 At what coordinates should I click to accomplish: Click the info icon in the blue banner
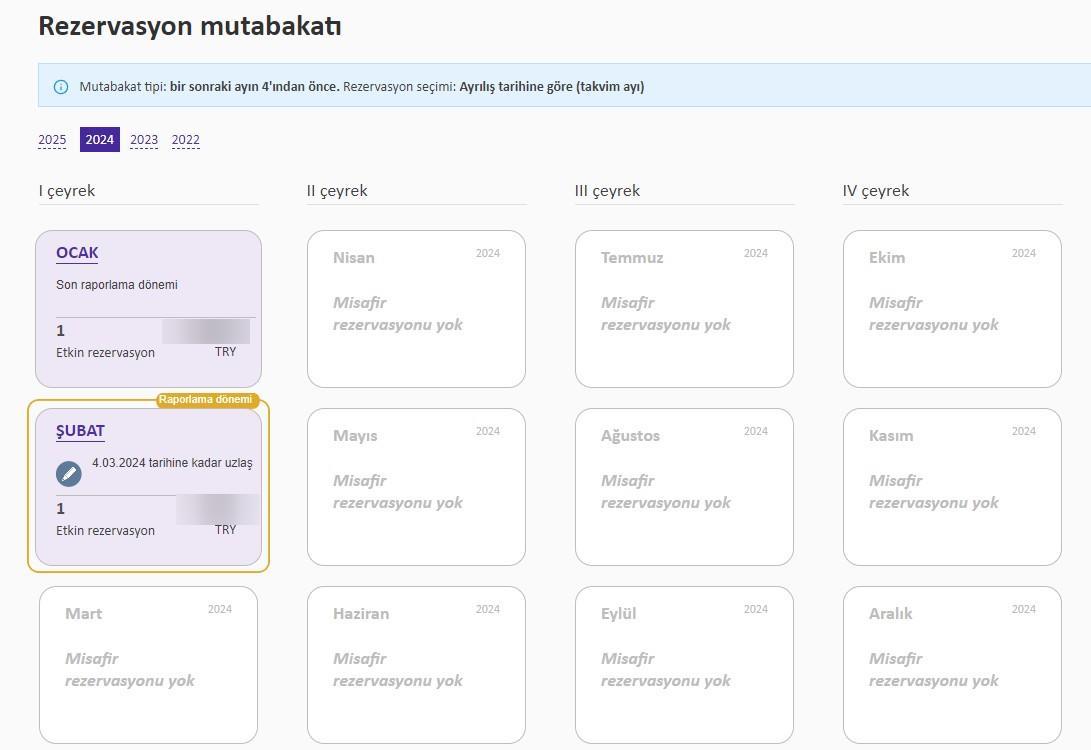pos(61,87)
